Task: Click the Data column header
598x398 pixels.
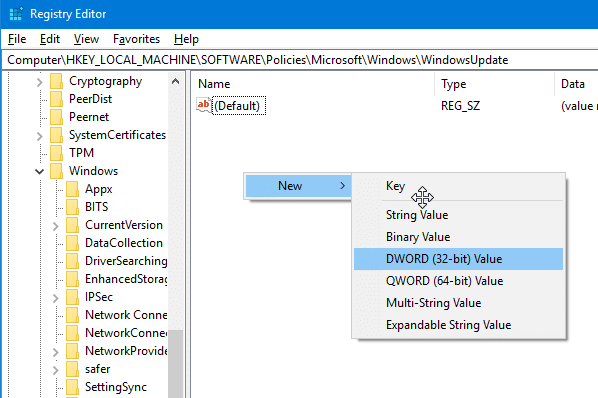Action: [x=576, y=84]
